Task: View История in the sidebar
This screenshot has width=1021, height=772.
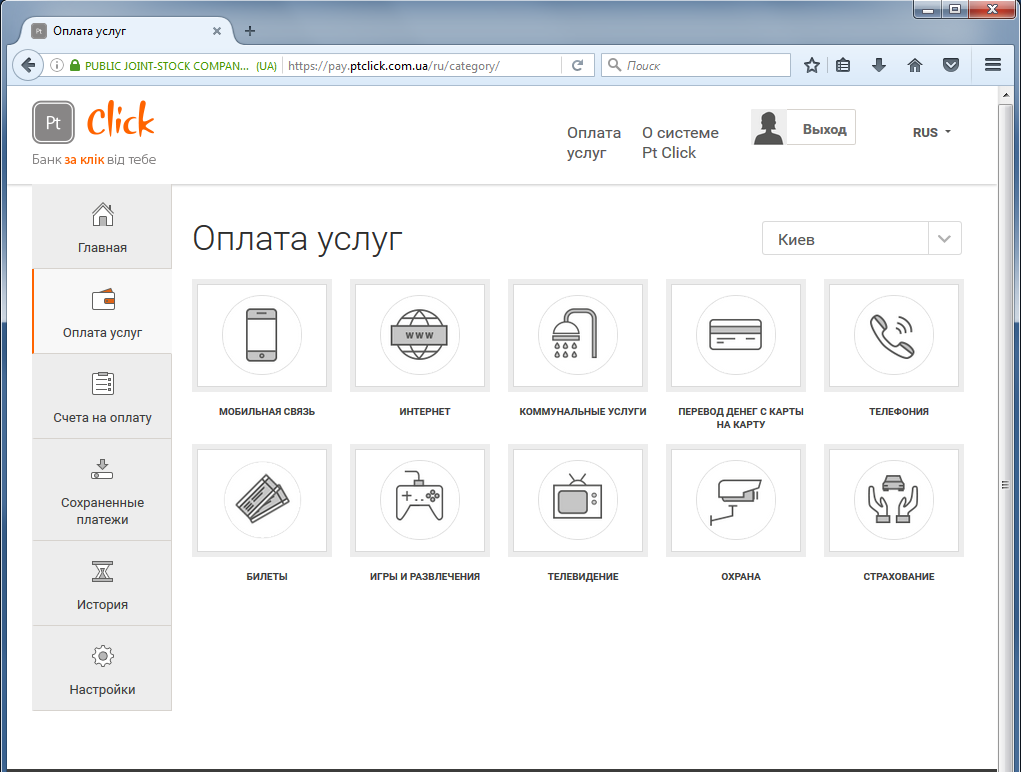Action: click(x=102, y=583)
